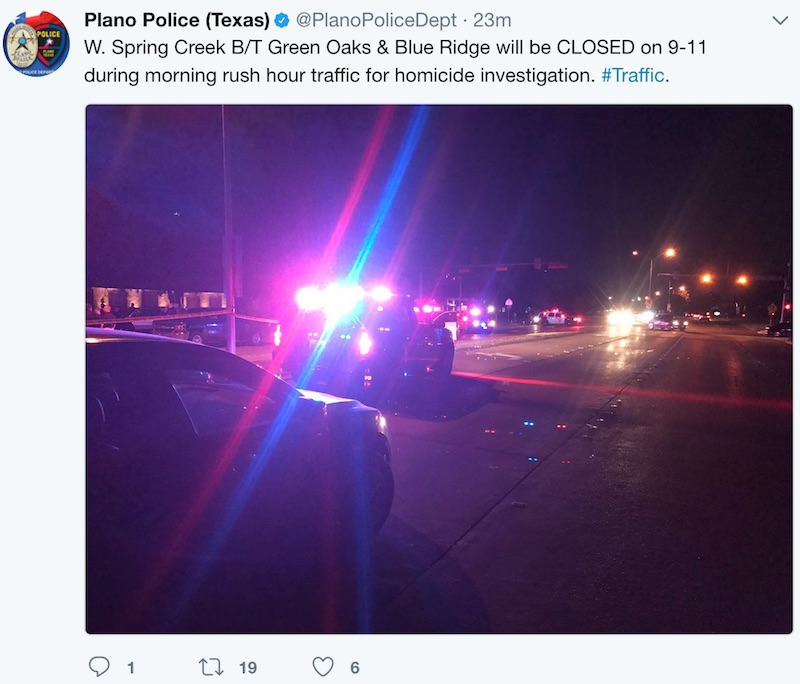
Task: Open the #Traffic hashtag link
Action: coord(633,75)
